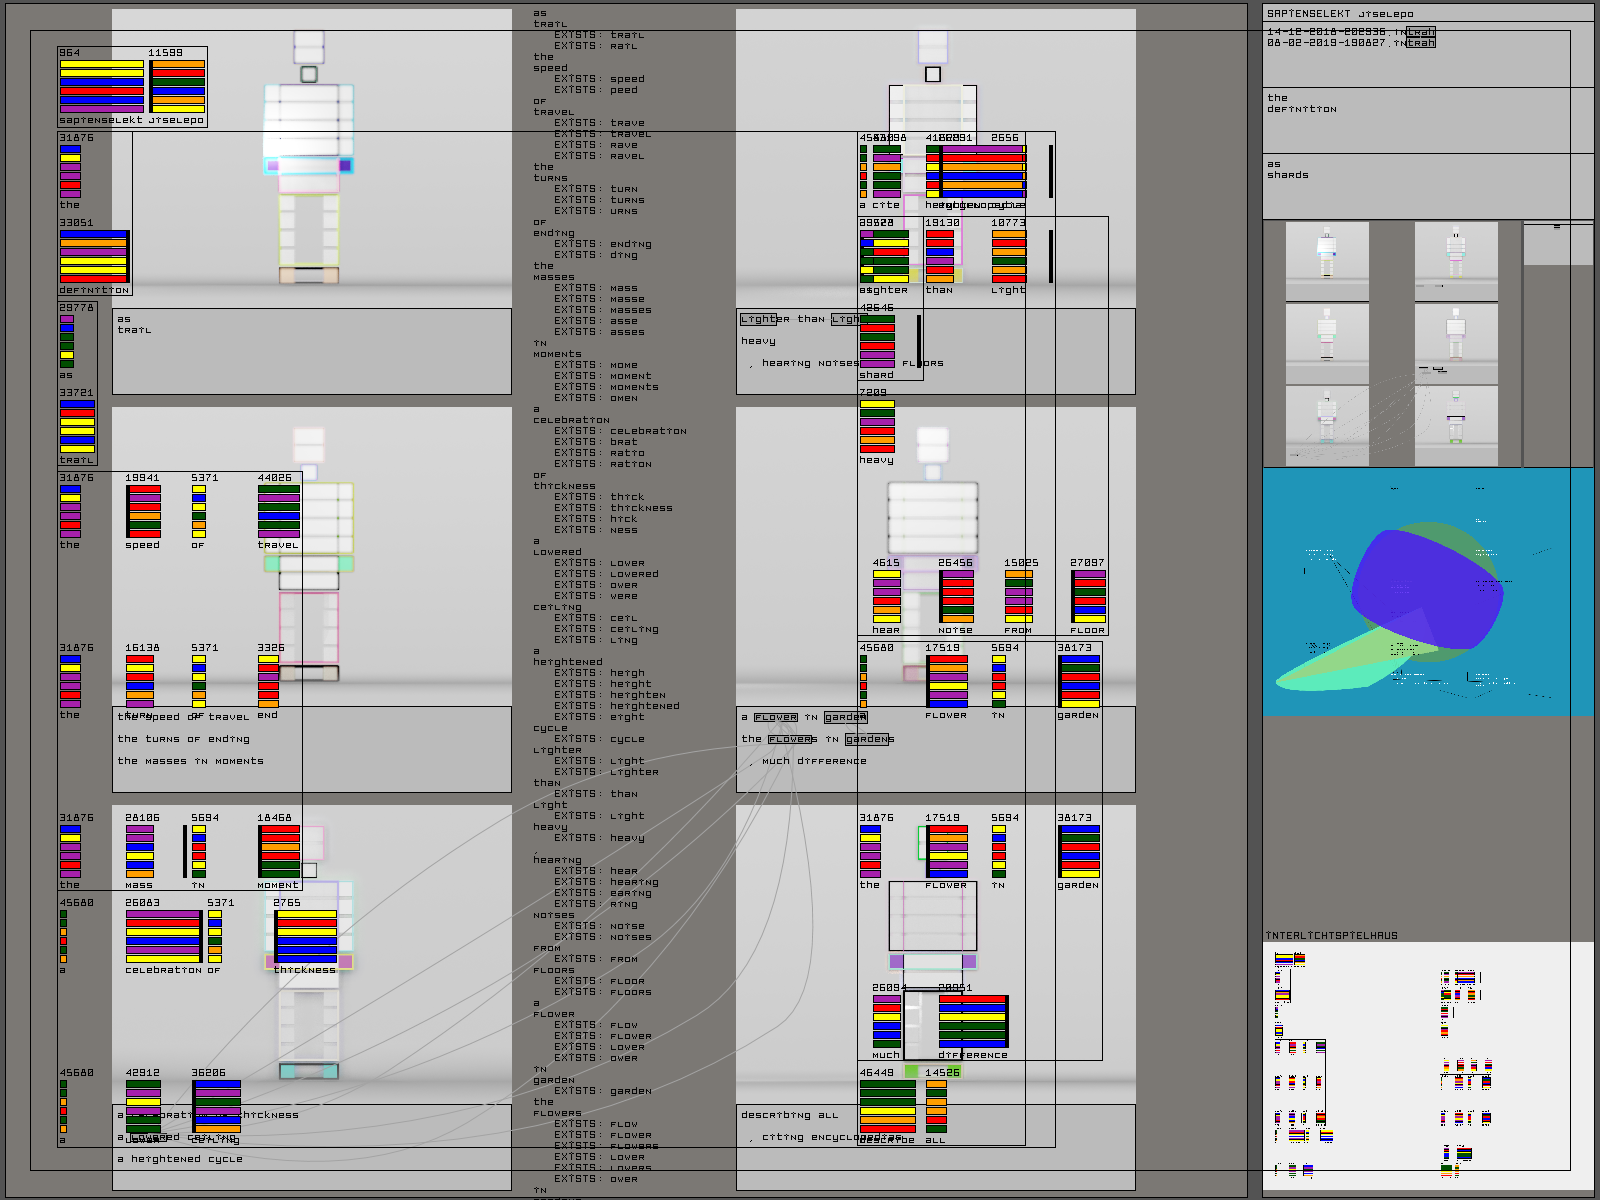The width and height of the screenshot is (1600, 1200).
Task: Select the top-left figure thumbnail in right panel
Action: pyautogui.click(x=1326, y=261)
